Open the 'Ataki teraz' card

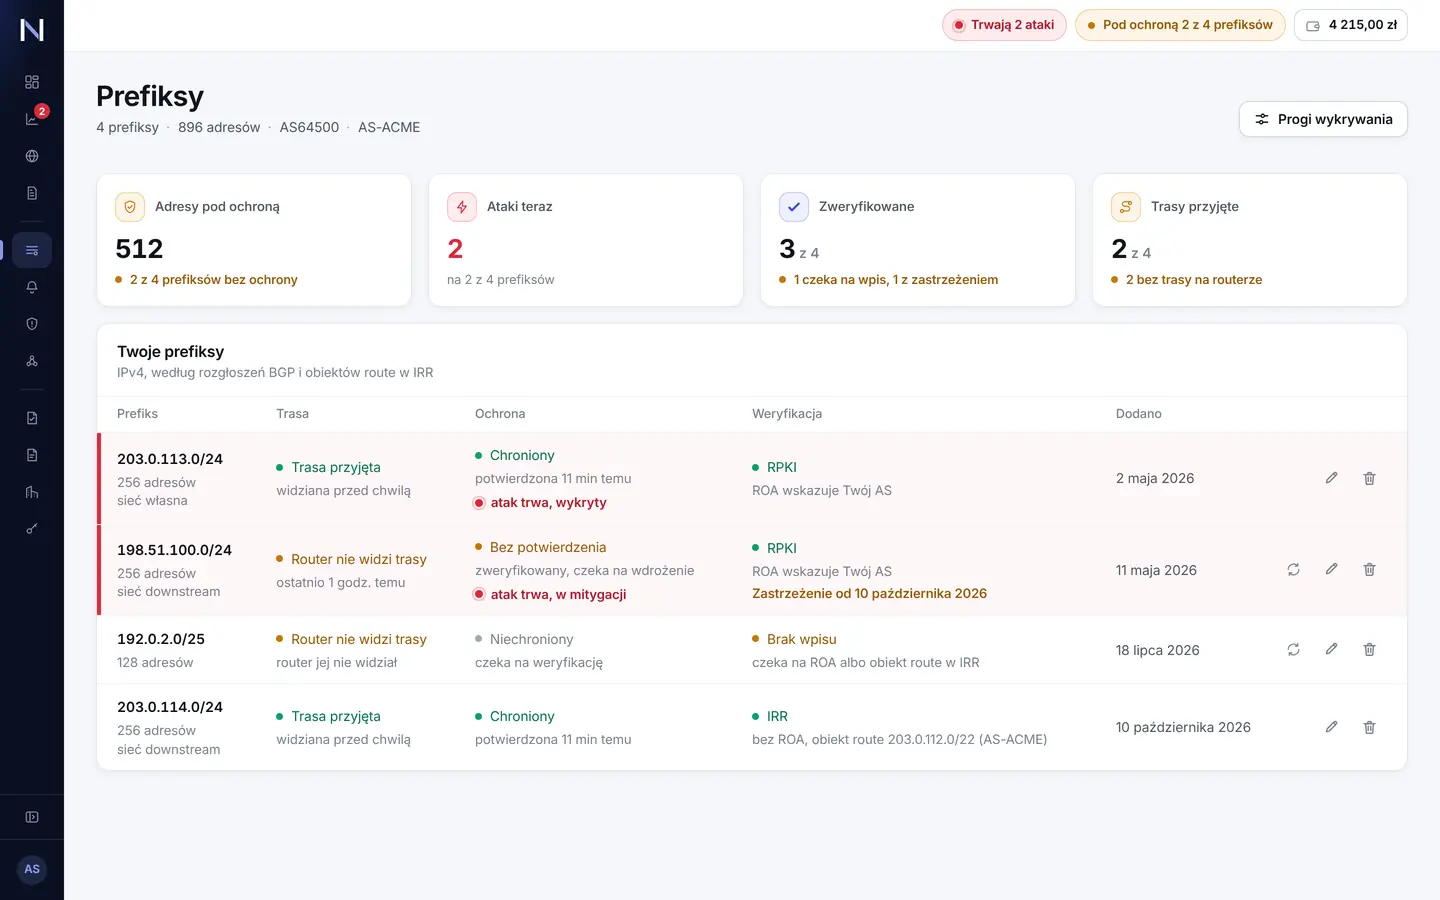click(586, 240)
